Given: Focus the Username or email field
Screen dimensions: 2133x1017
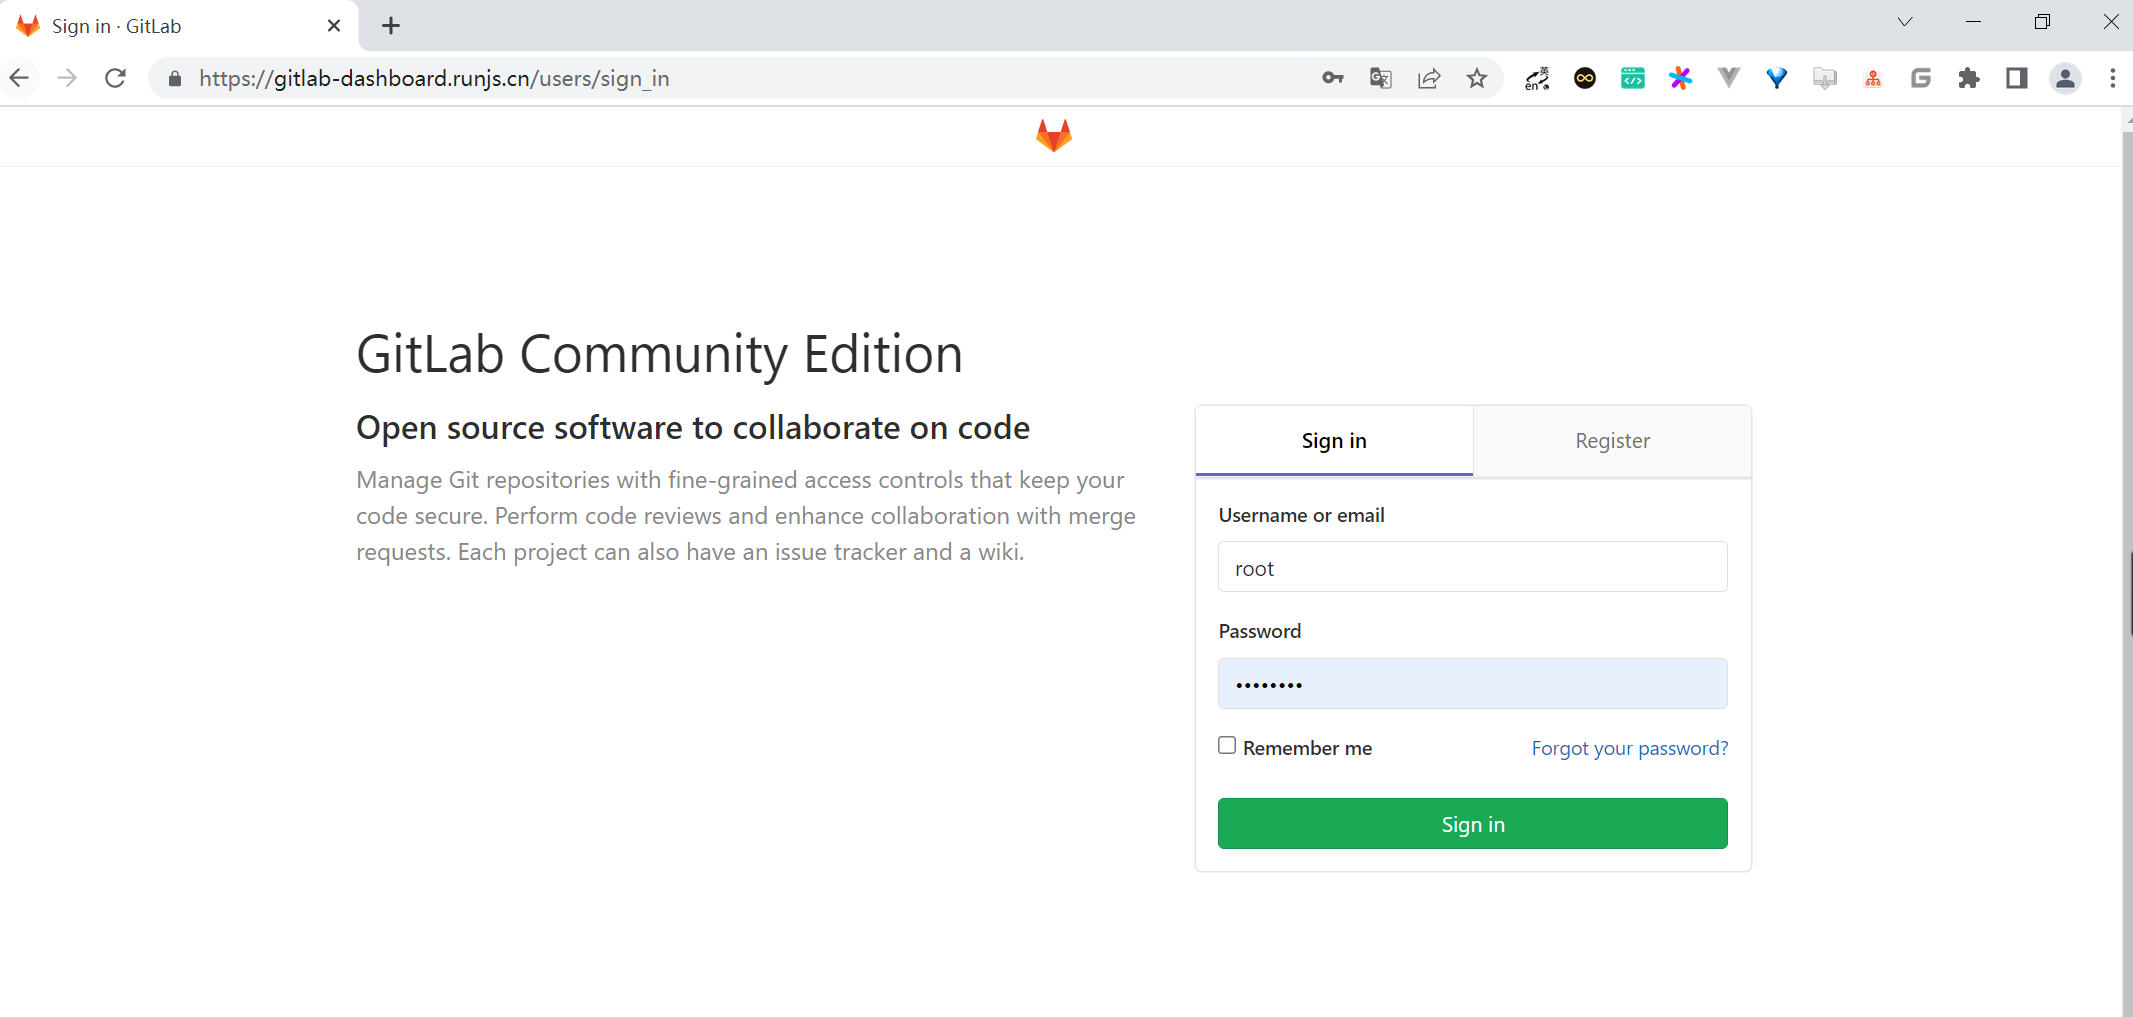Looking at the screenshot, I should coord(1473,567).
